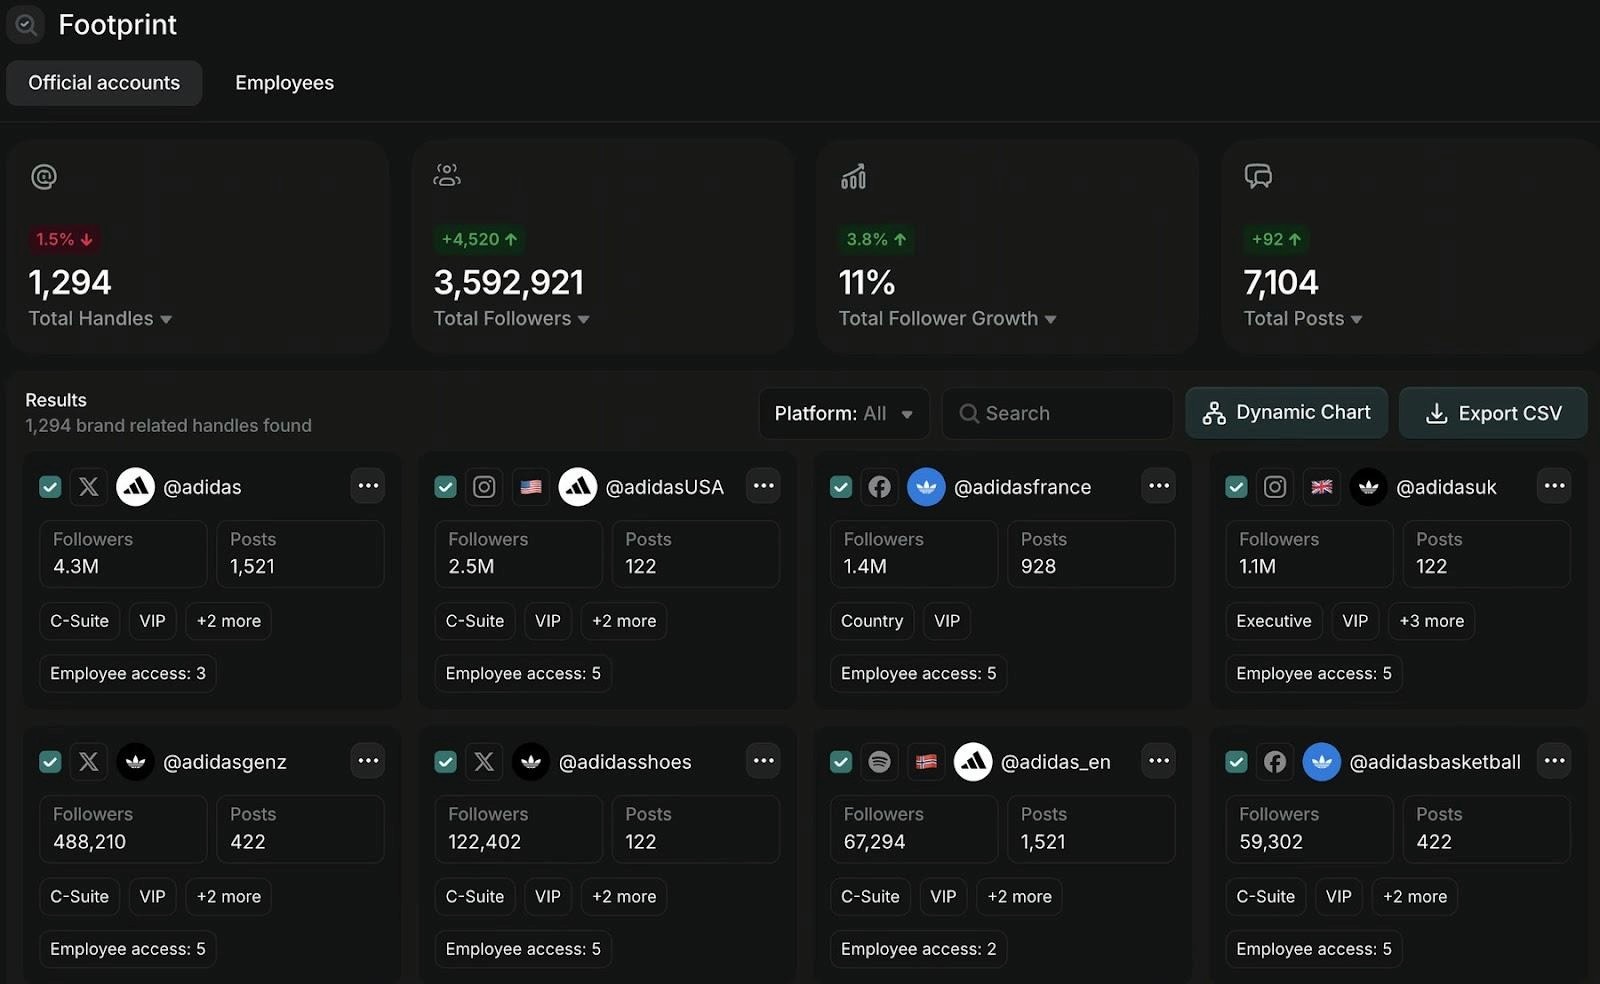
Task: Open the three-dot menu on @adidasUSA card
Action: tap(764, 486)
